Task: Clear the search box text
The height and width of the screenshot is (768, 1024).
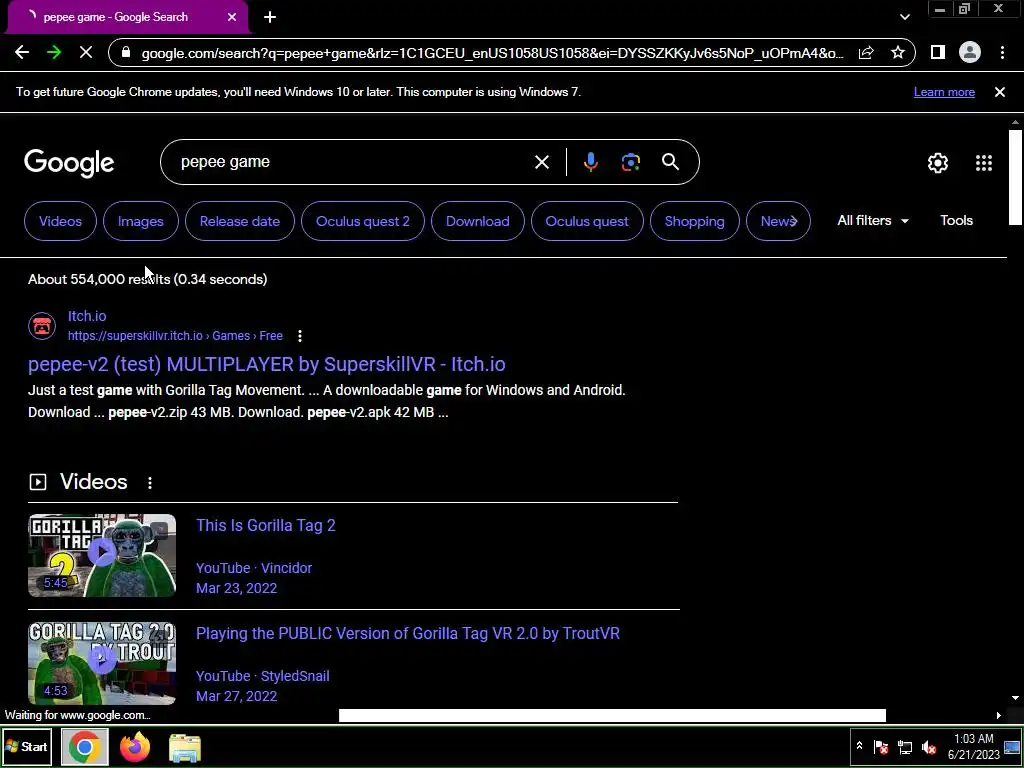Action: click(542, 162)
